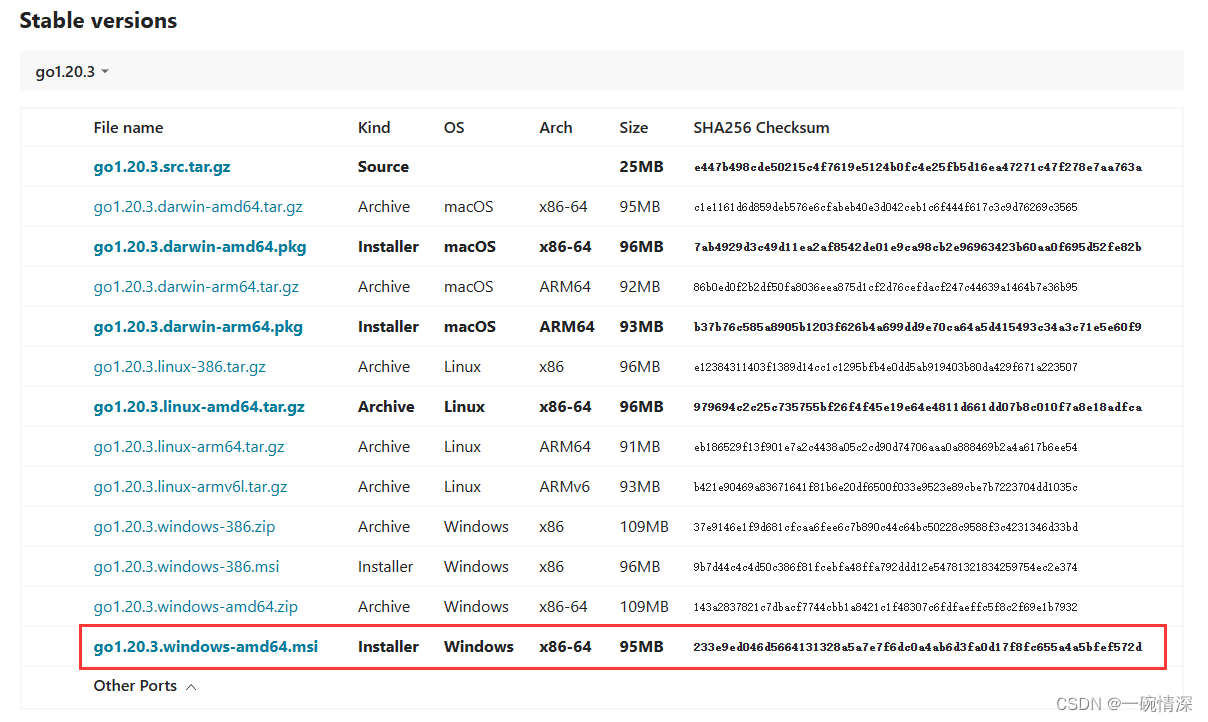The height and width of the screenshot is (722, 1208).
Task: Click the Stable versions heading
Action: tap(98, 20)
